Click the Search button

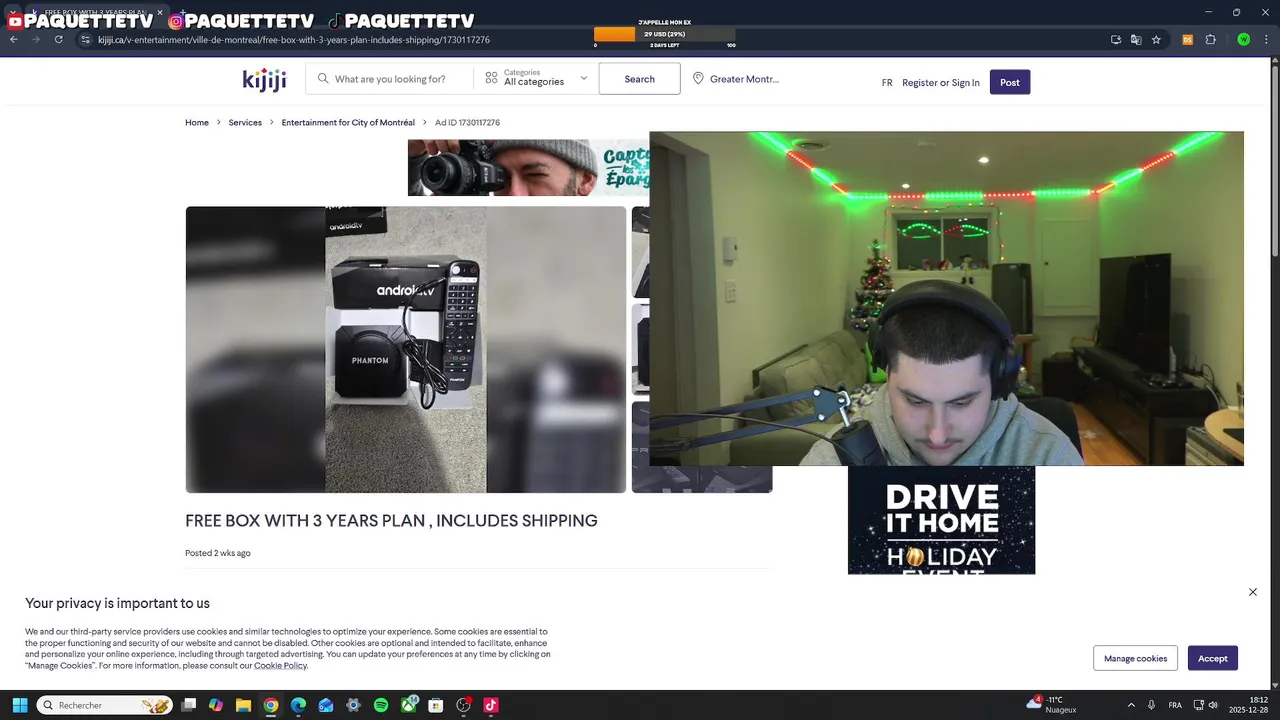[x=639, y=79]
